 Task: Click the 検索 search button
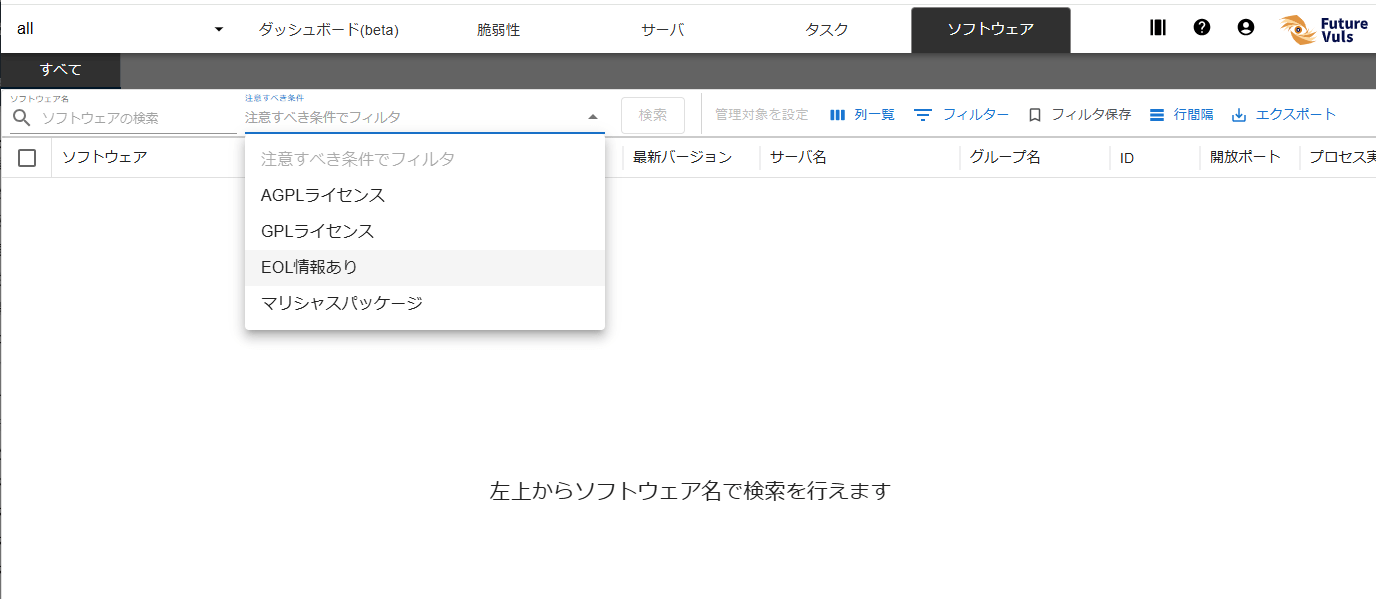click(x=653, y=115)
